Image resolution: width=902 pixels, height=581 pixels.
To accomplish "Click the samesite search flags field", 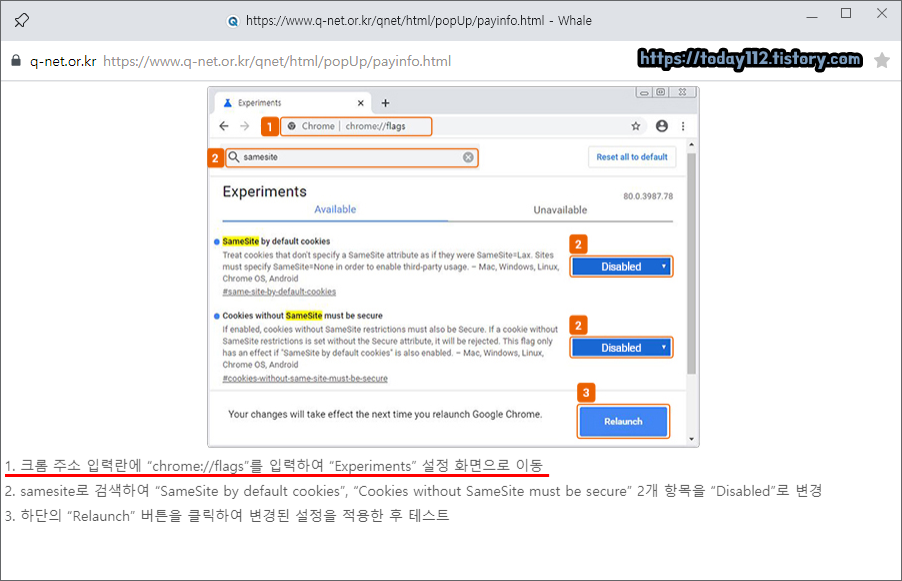I will tap(351, 157).
